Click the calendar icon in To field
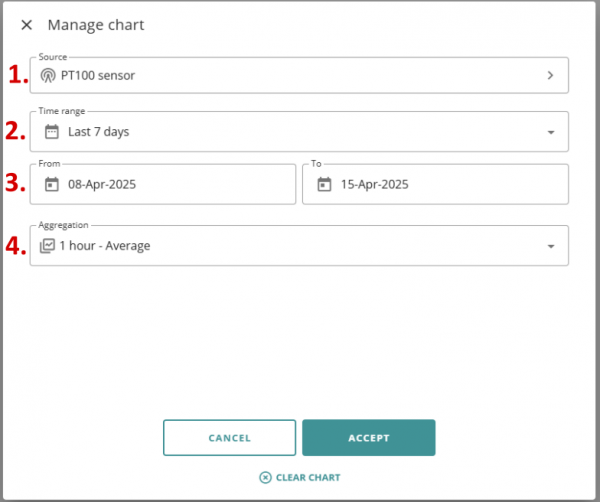Screen dimensions: 600x502 [x=323, y=184]
